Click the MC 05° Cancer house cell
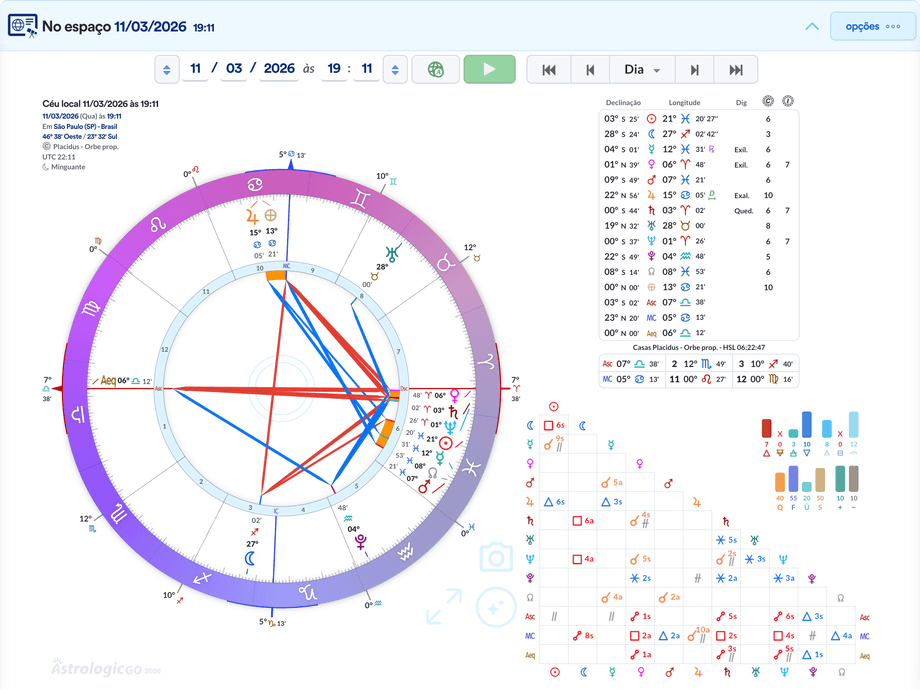This screenshot has width=920, height=690. (631, 379)
